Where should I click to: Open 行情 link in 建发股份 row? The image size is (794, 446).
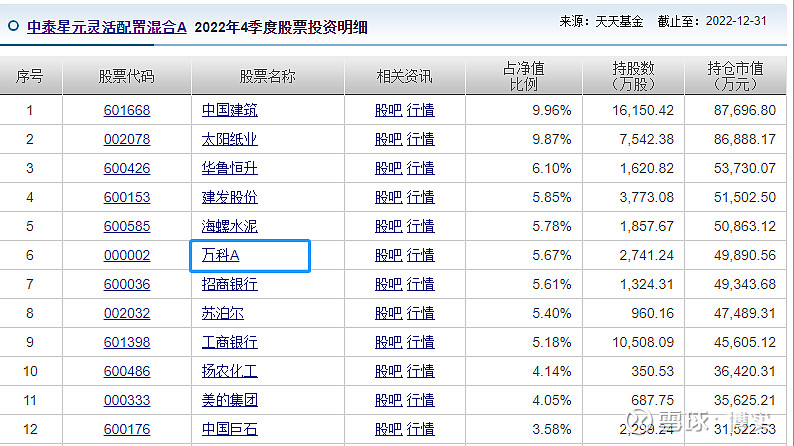click(x=420, y=197)
